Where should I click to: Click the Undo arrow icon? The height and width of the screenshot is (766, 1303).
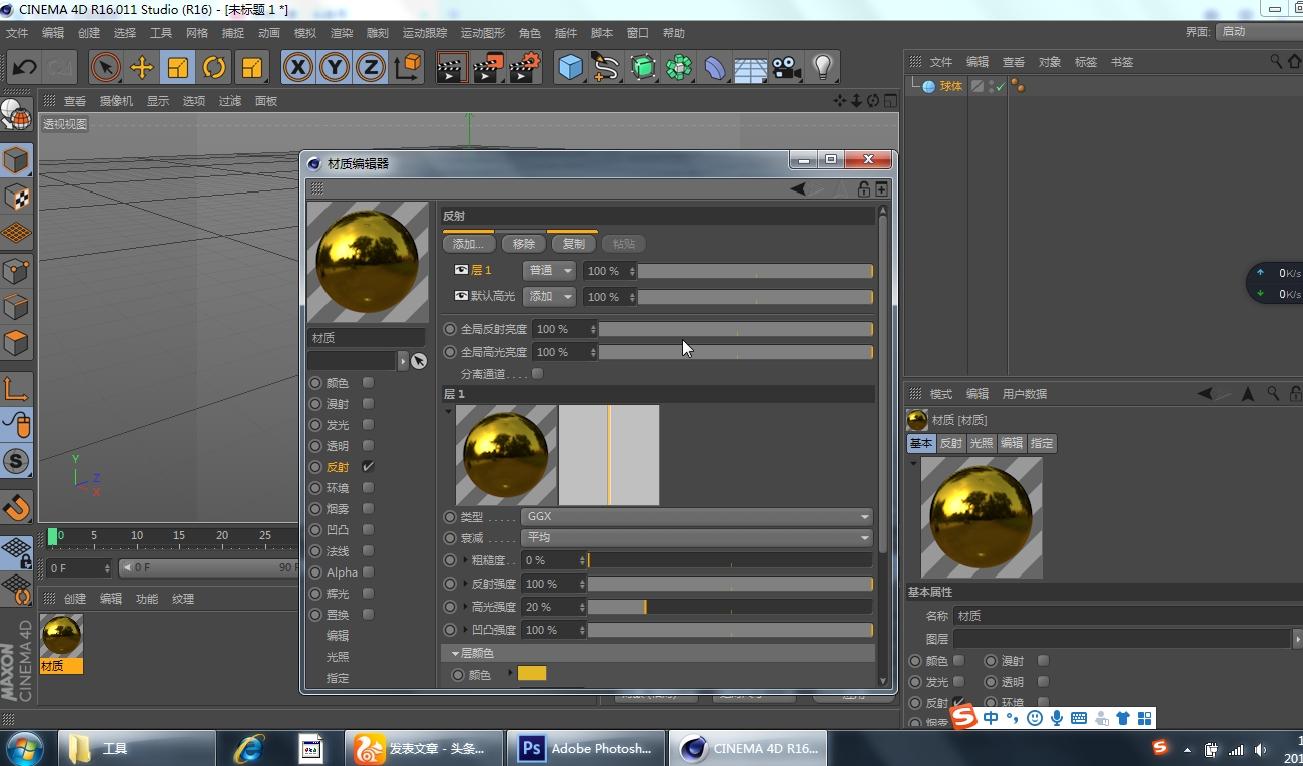(x=24, y=68)
